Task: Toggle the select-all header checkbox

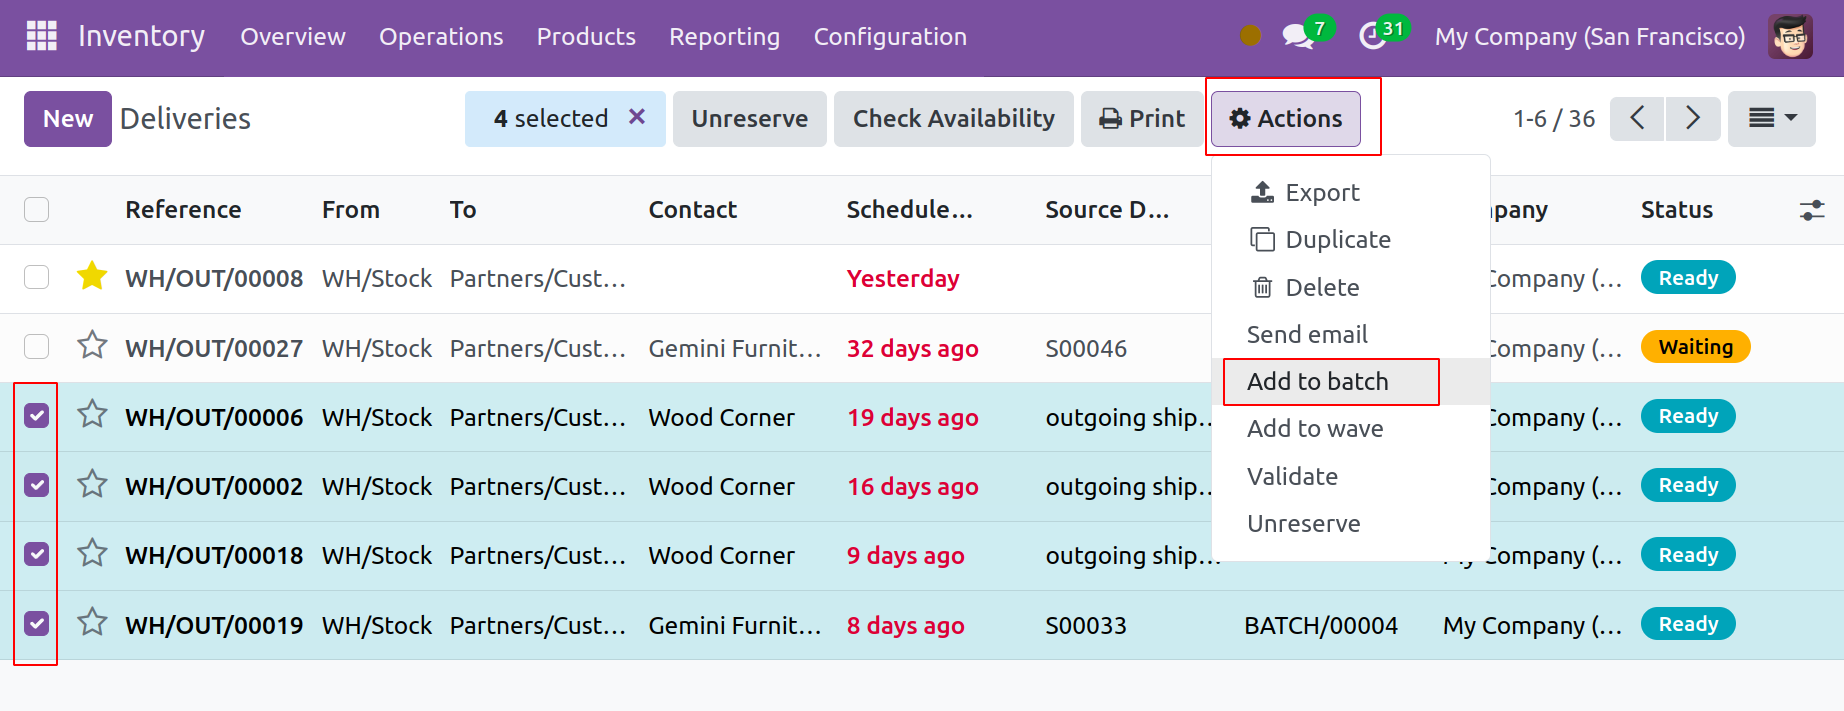Action: pos(37,210)
